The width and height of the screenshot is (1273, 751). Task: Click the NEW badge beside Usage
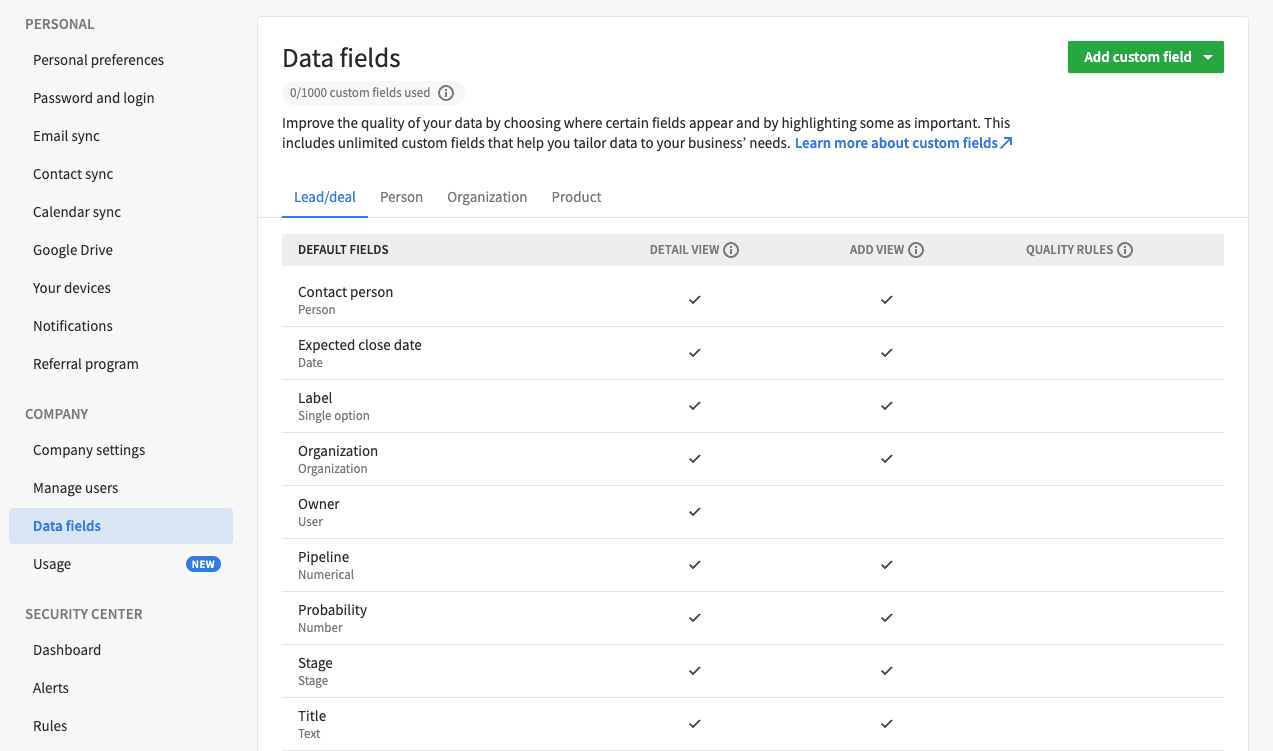[203, 563]
